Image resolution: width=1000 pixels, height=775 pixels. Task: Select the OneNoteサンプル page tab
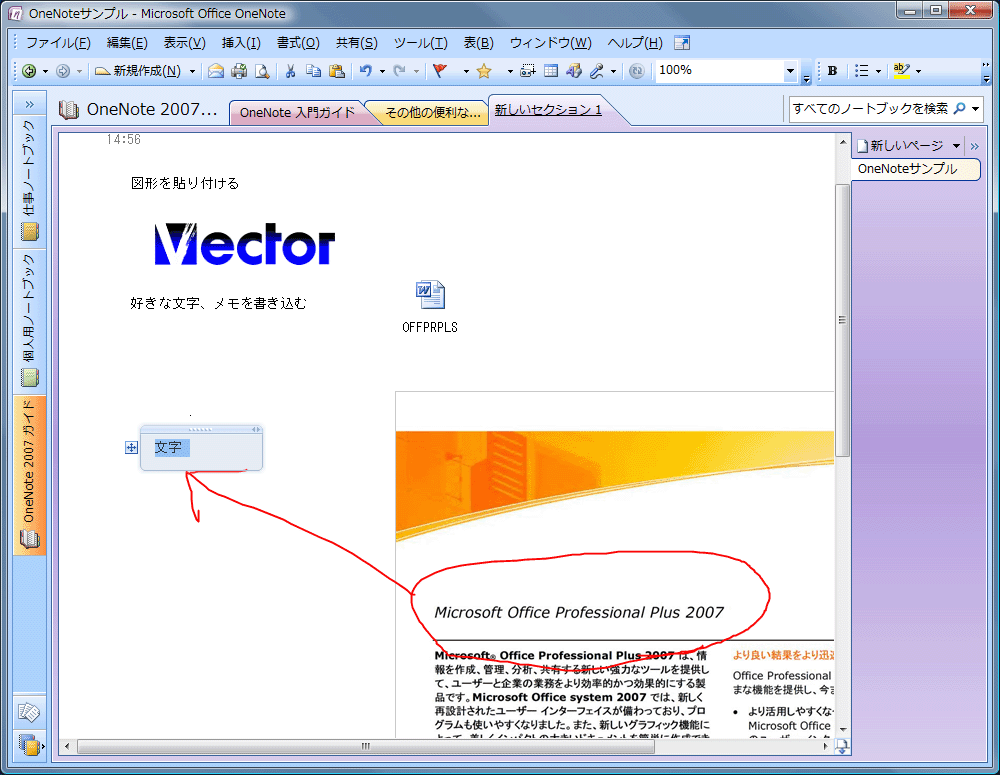point(915,169)
